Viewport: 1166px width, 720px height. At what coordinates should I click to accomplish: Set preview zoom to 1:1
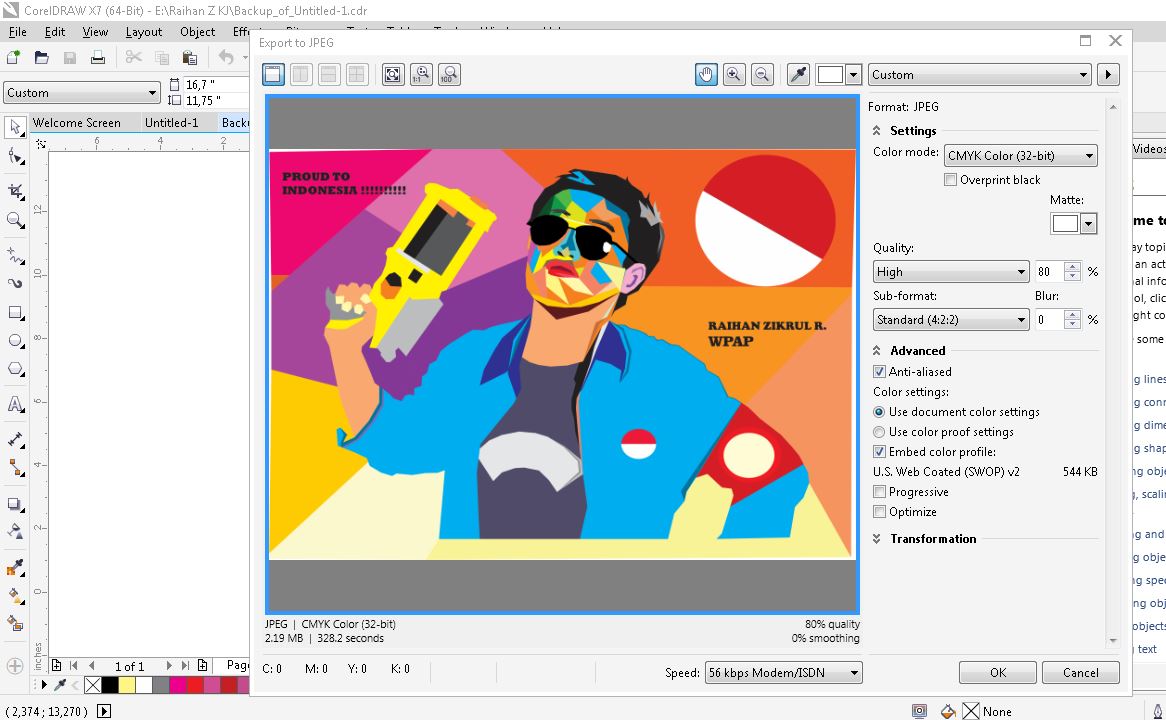point(421,74)
